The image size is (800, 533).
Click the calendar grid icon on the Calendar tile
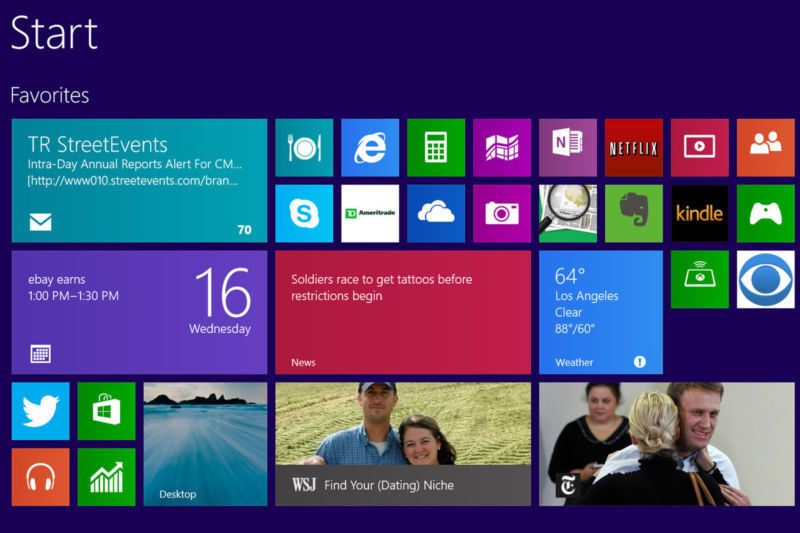tap(40, 353)
